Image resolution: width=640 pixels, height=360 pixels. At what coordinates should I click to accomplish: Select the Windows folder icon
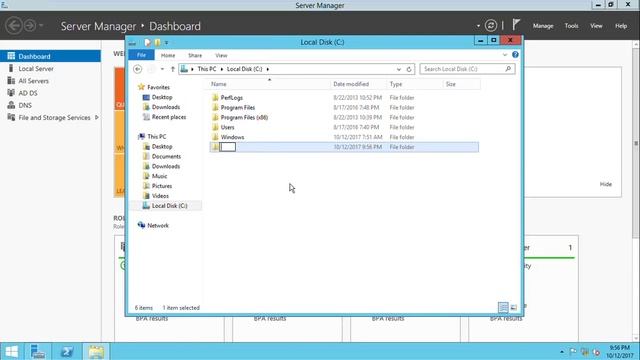pyautogui.click(x=215, y=137)
